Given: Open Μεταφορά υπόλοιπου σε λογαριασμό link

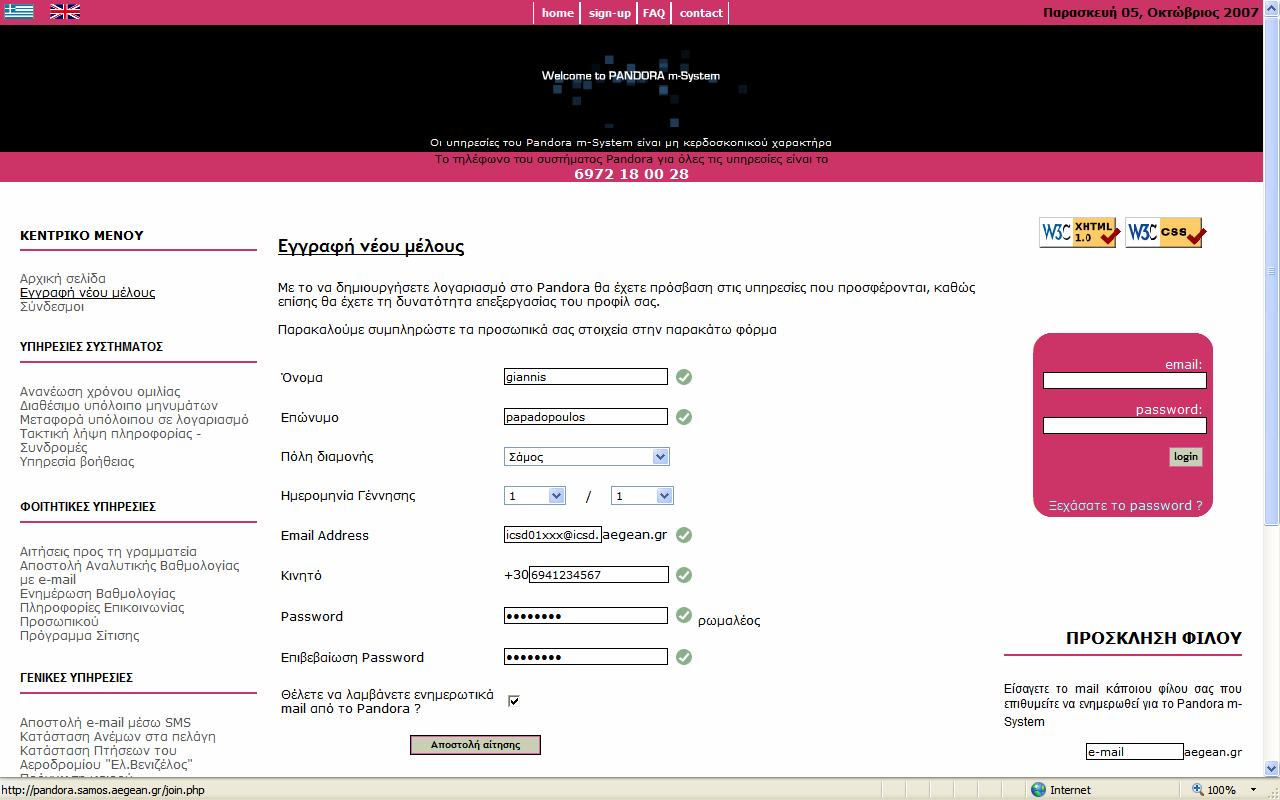Looking at the screenshot, I should (134, 419).
